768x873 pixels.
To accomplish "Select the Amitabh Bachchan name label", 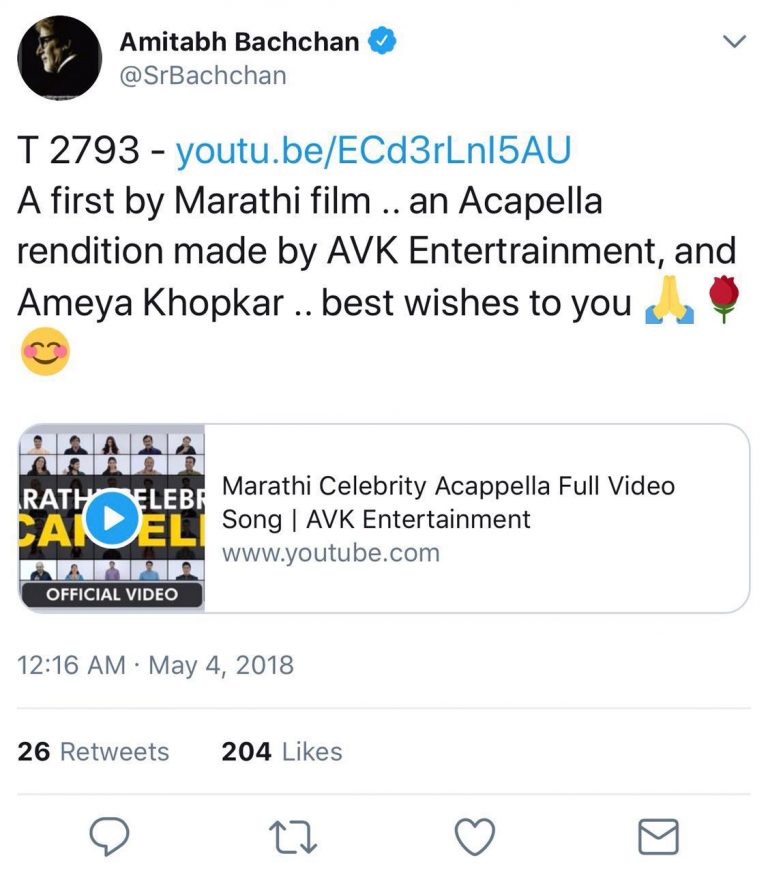I will tap(242, 40).
